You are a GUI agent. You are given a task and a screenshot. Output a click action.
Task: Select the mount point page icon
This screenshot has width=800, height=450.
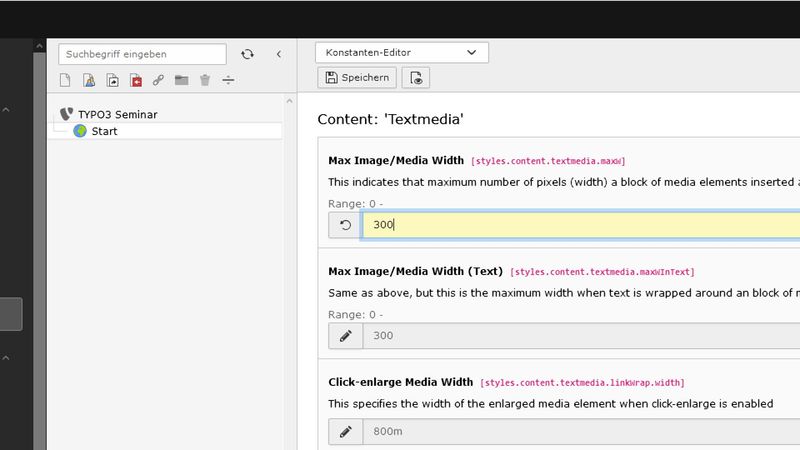tap(135, 80)
